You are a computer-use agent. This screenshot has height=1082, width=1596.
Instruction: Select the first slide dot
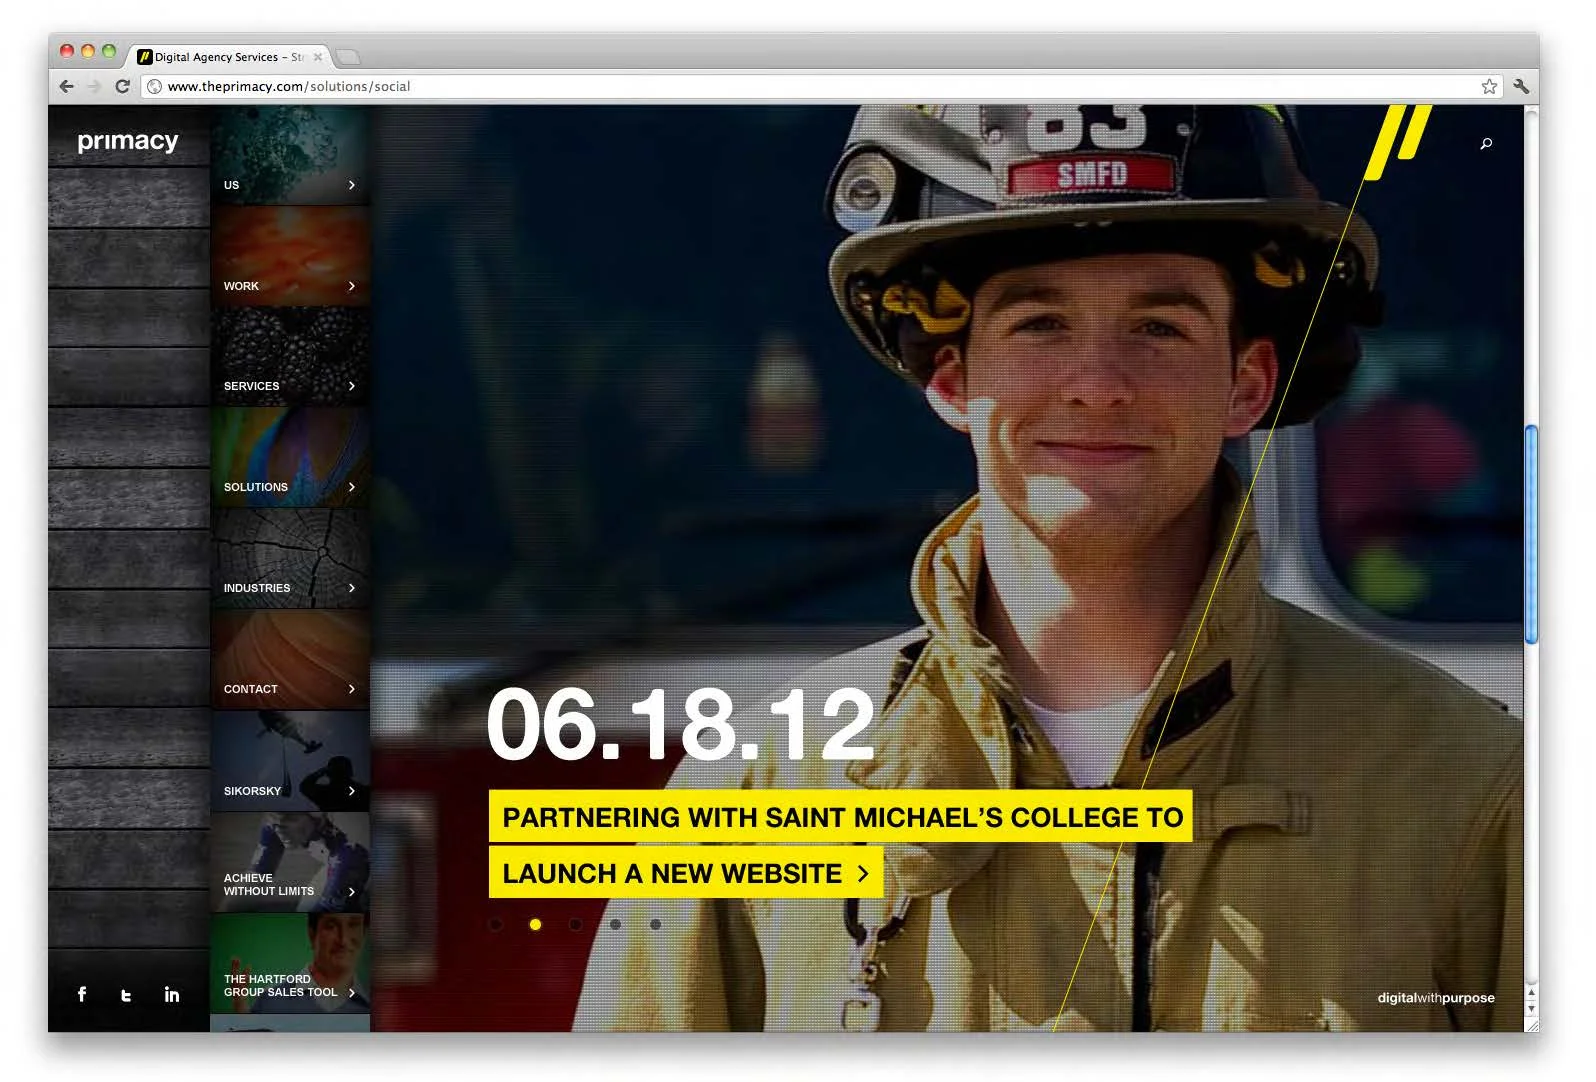[495, 924]
